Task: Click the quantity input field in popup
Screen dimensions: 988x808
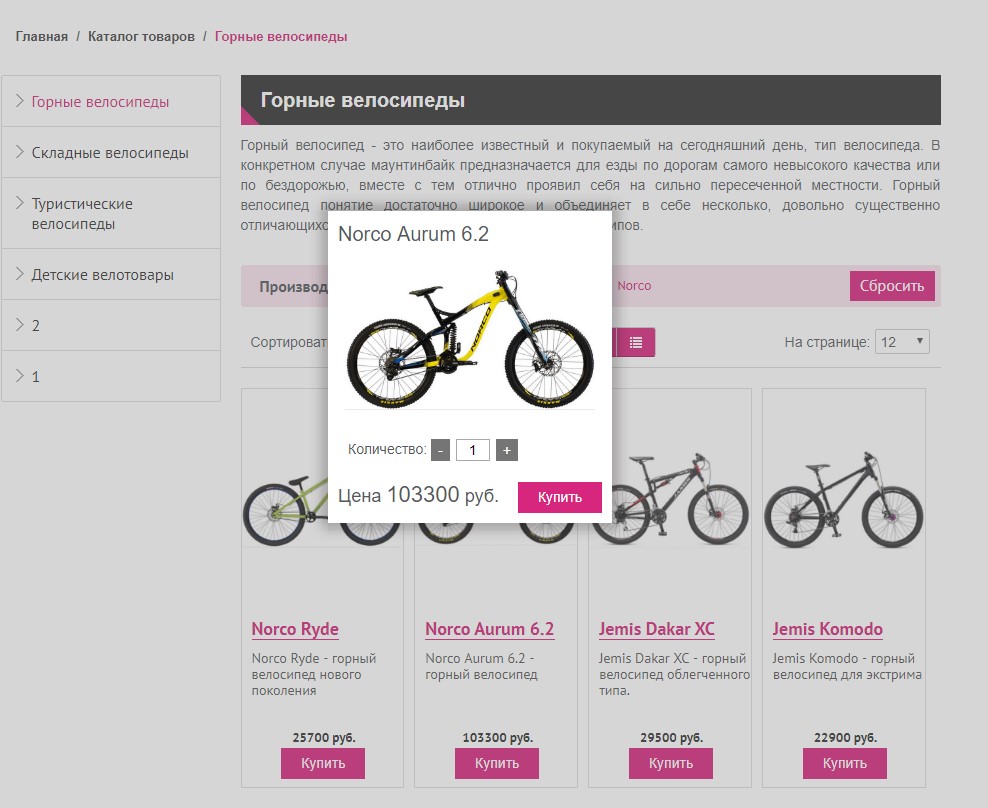Action: tap(473, 450)
